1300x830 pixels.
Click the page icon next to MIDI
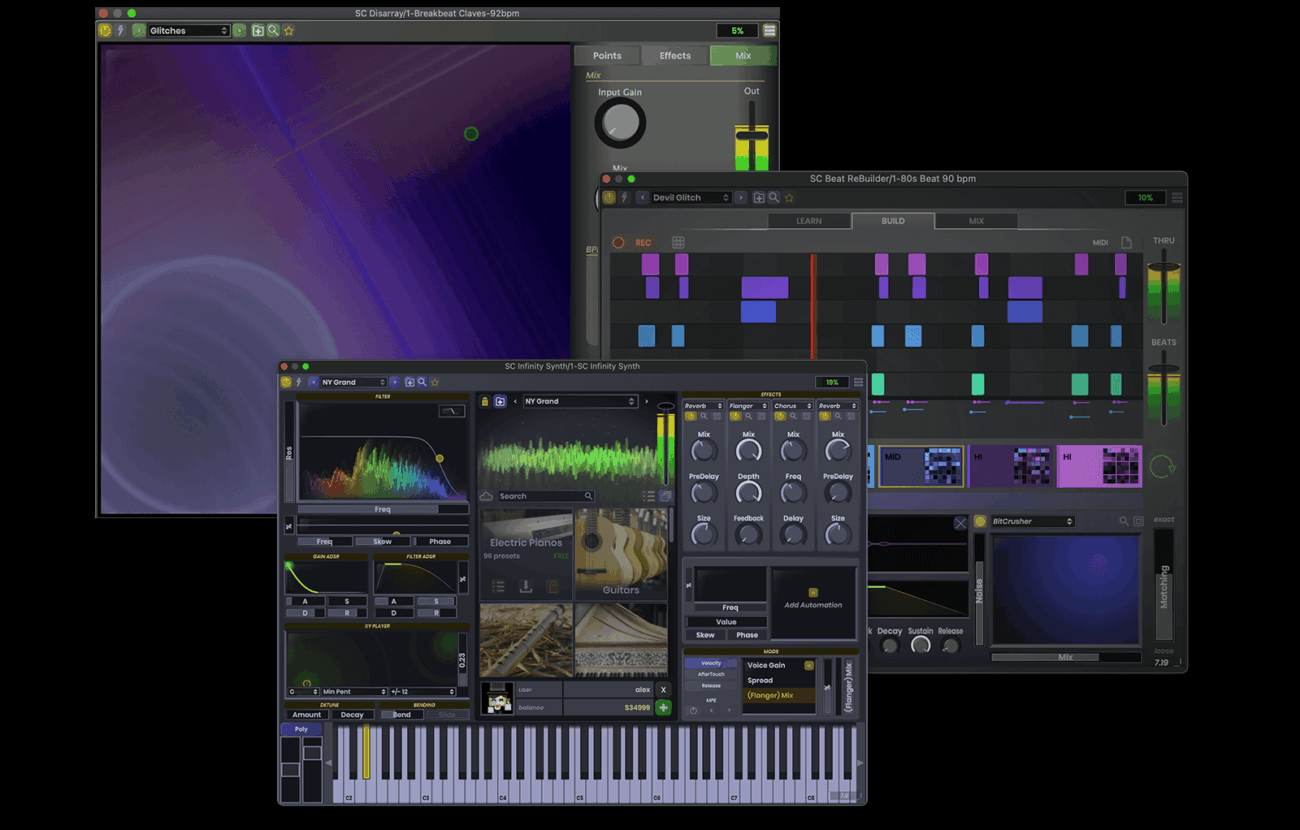click(x=1126, y=243)
